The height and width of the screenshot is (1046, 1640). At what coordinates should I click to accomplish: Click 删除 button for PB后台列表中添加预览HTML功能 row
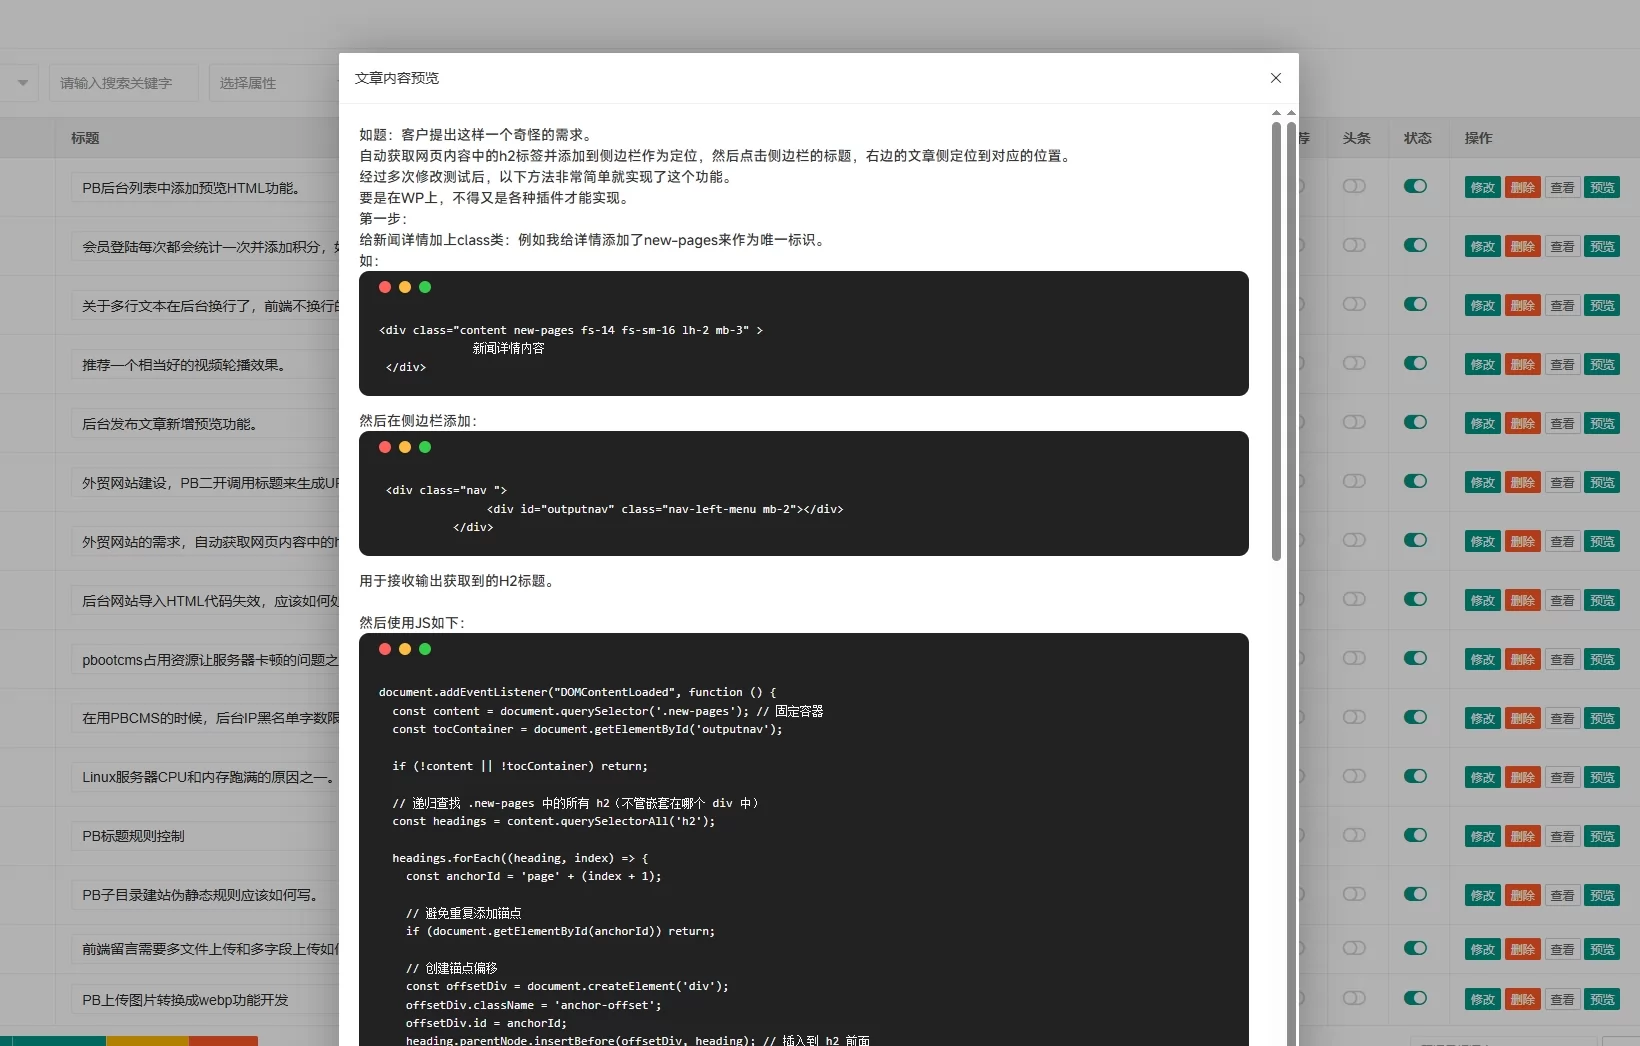[x=1522, y=187]
